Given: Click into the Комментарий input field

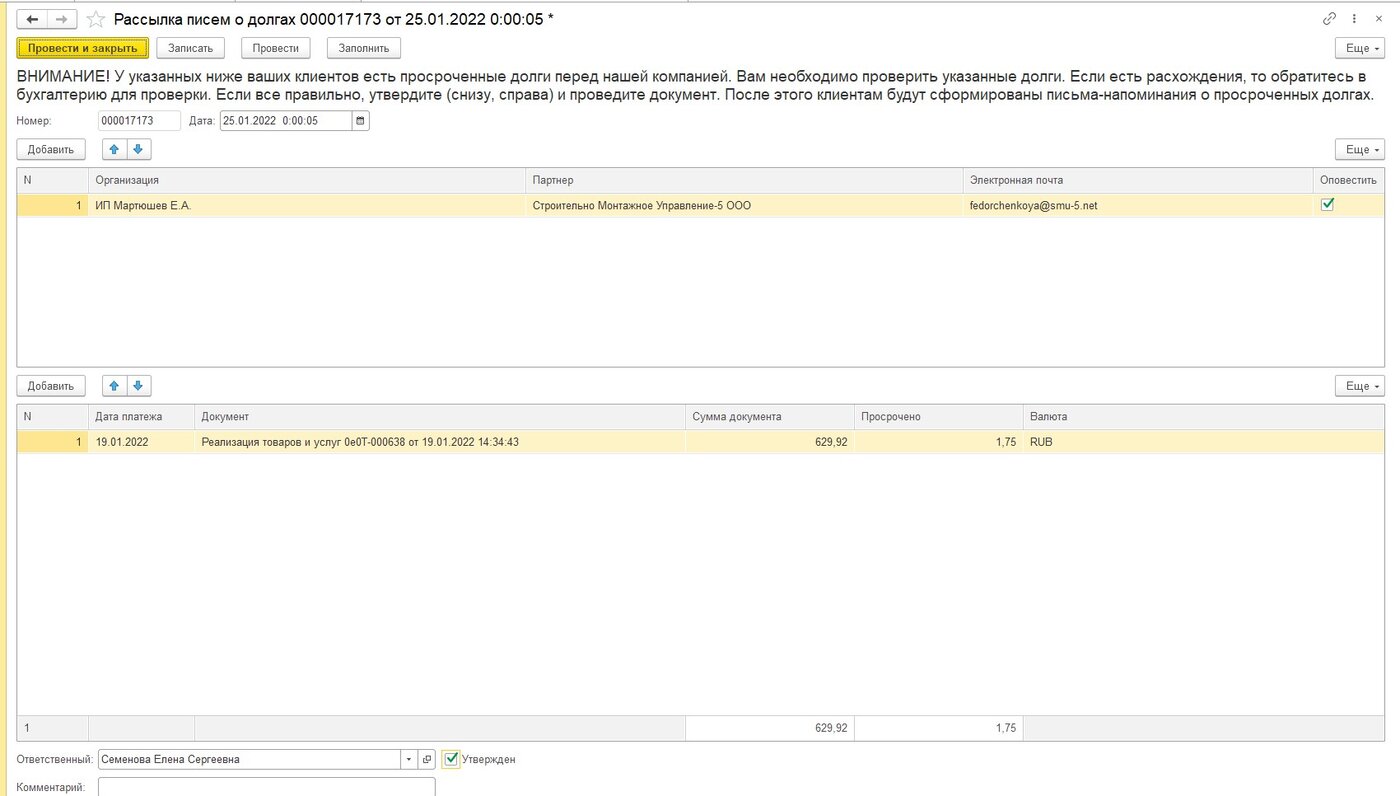Looking at the screenshot, I should click(x=266, y=787).
